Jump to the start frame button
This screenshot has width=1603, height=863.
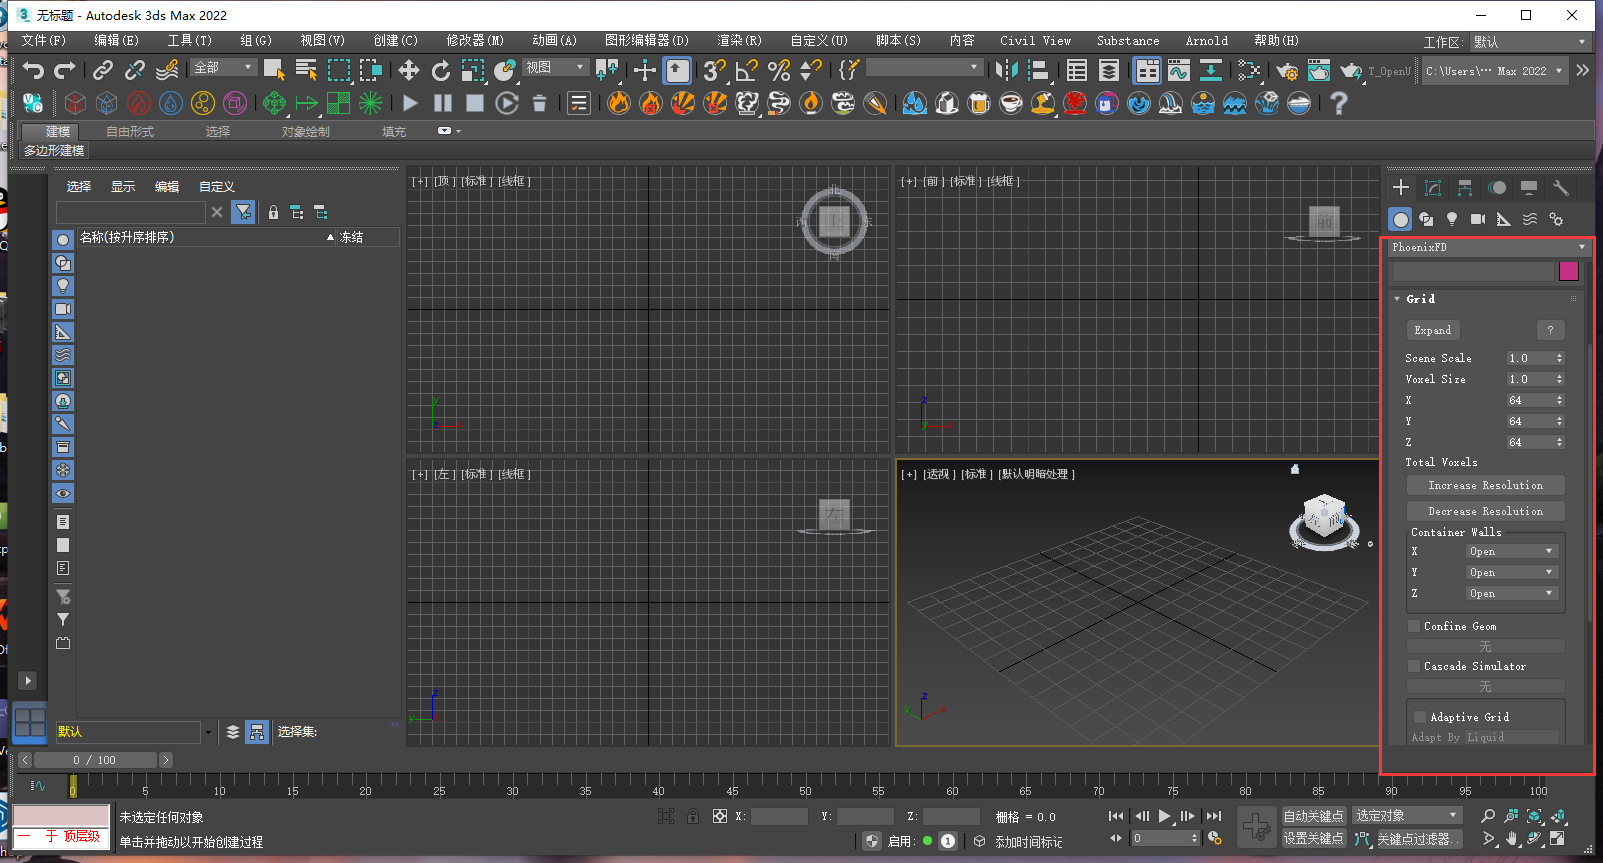[1117, 816]
